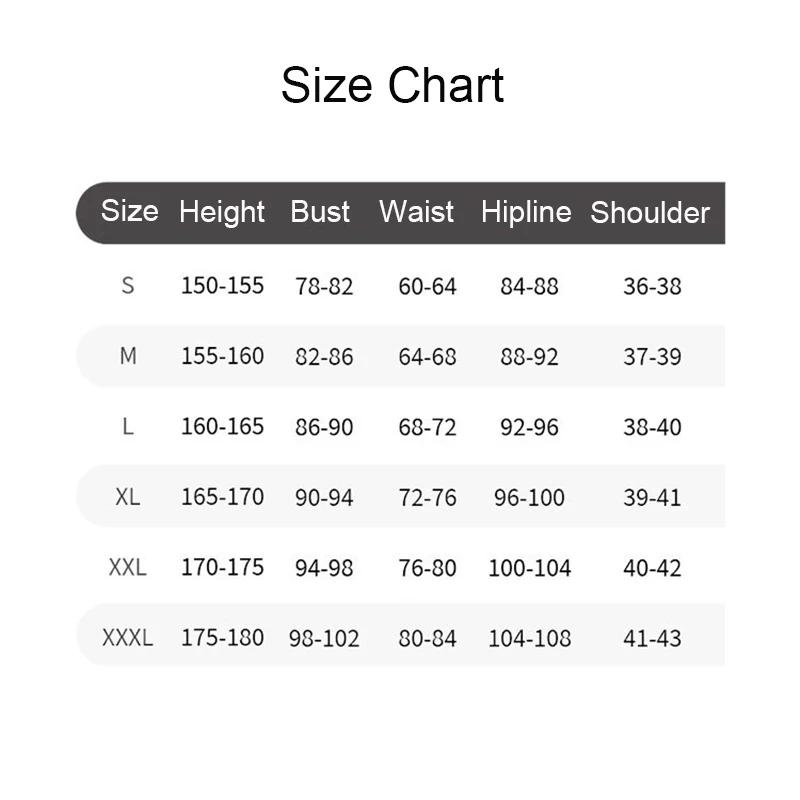800x800 pixels.
Task: Click the Shoulder column header
Action: (650, 213)
